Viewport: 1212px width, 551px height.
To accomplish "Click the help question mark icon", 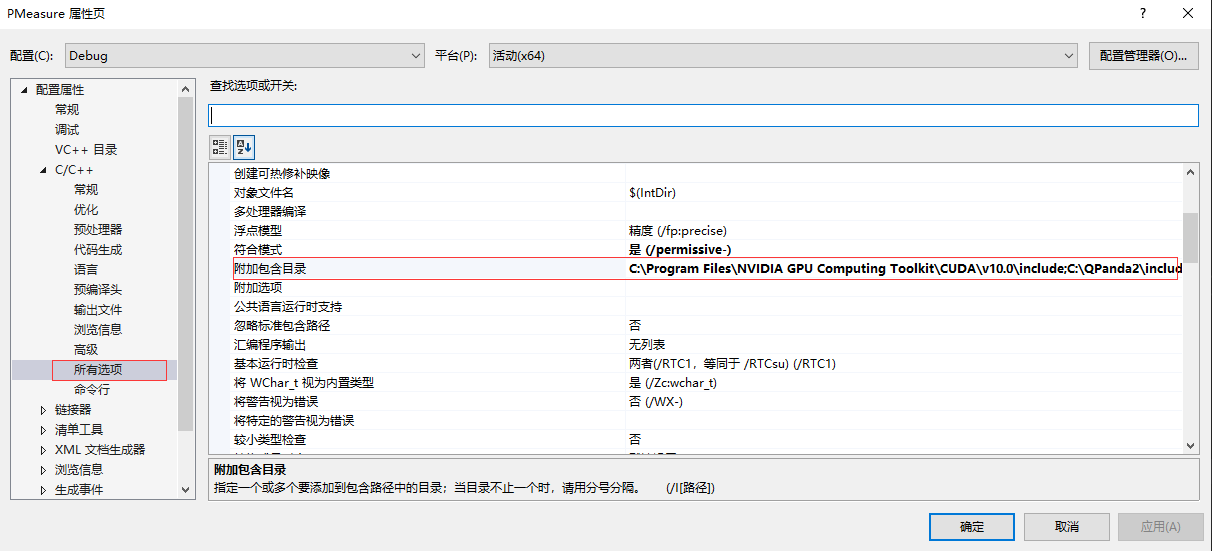I will [x=1143, y=13].
